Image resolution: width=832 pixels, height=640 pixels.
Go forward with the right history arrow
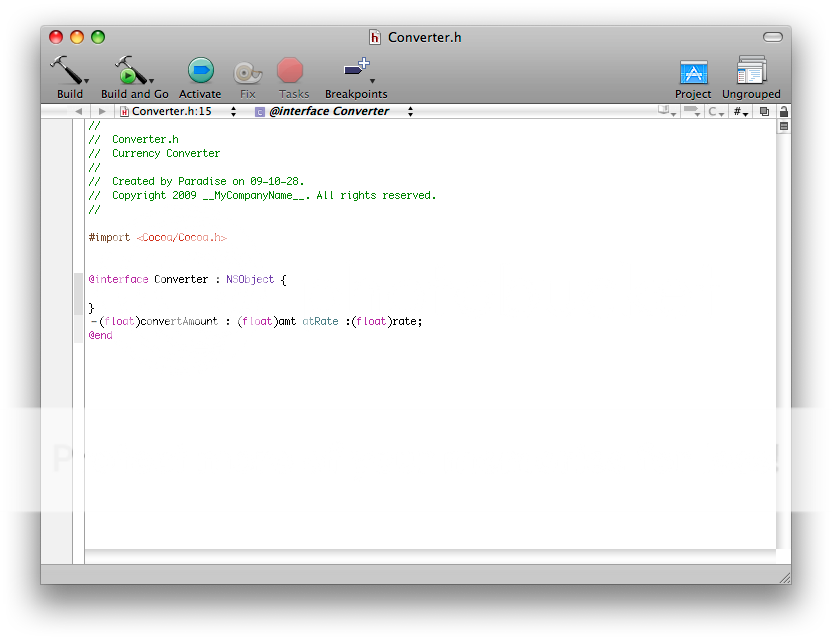(x=102, y=111)
